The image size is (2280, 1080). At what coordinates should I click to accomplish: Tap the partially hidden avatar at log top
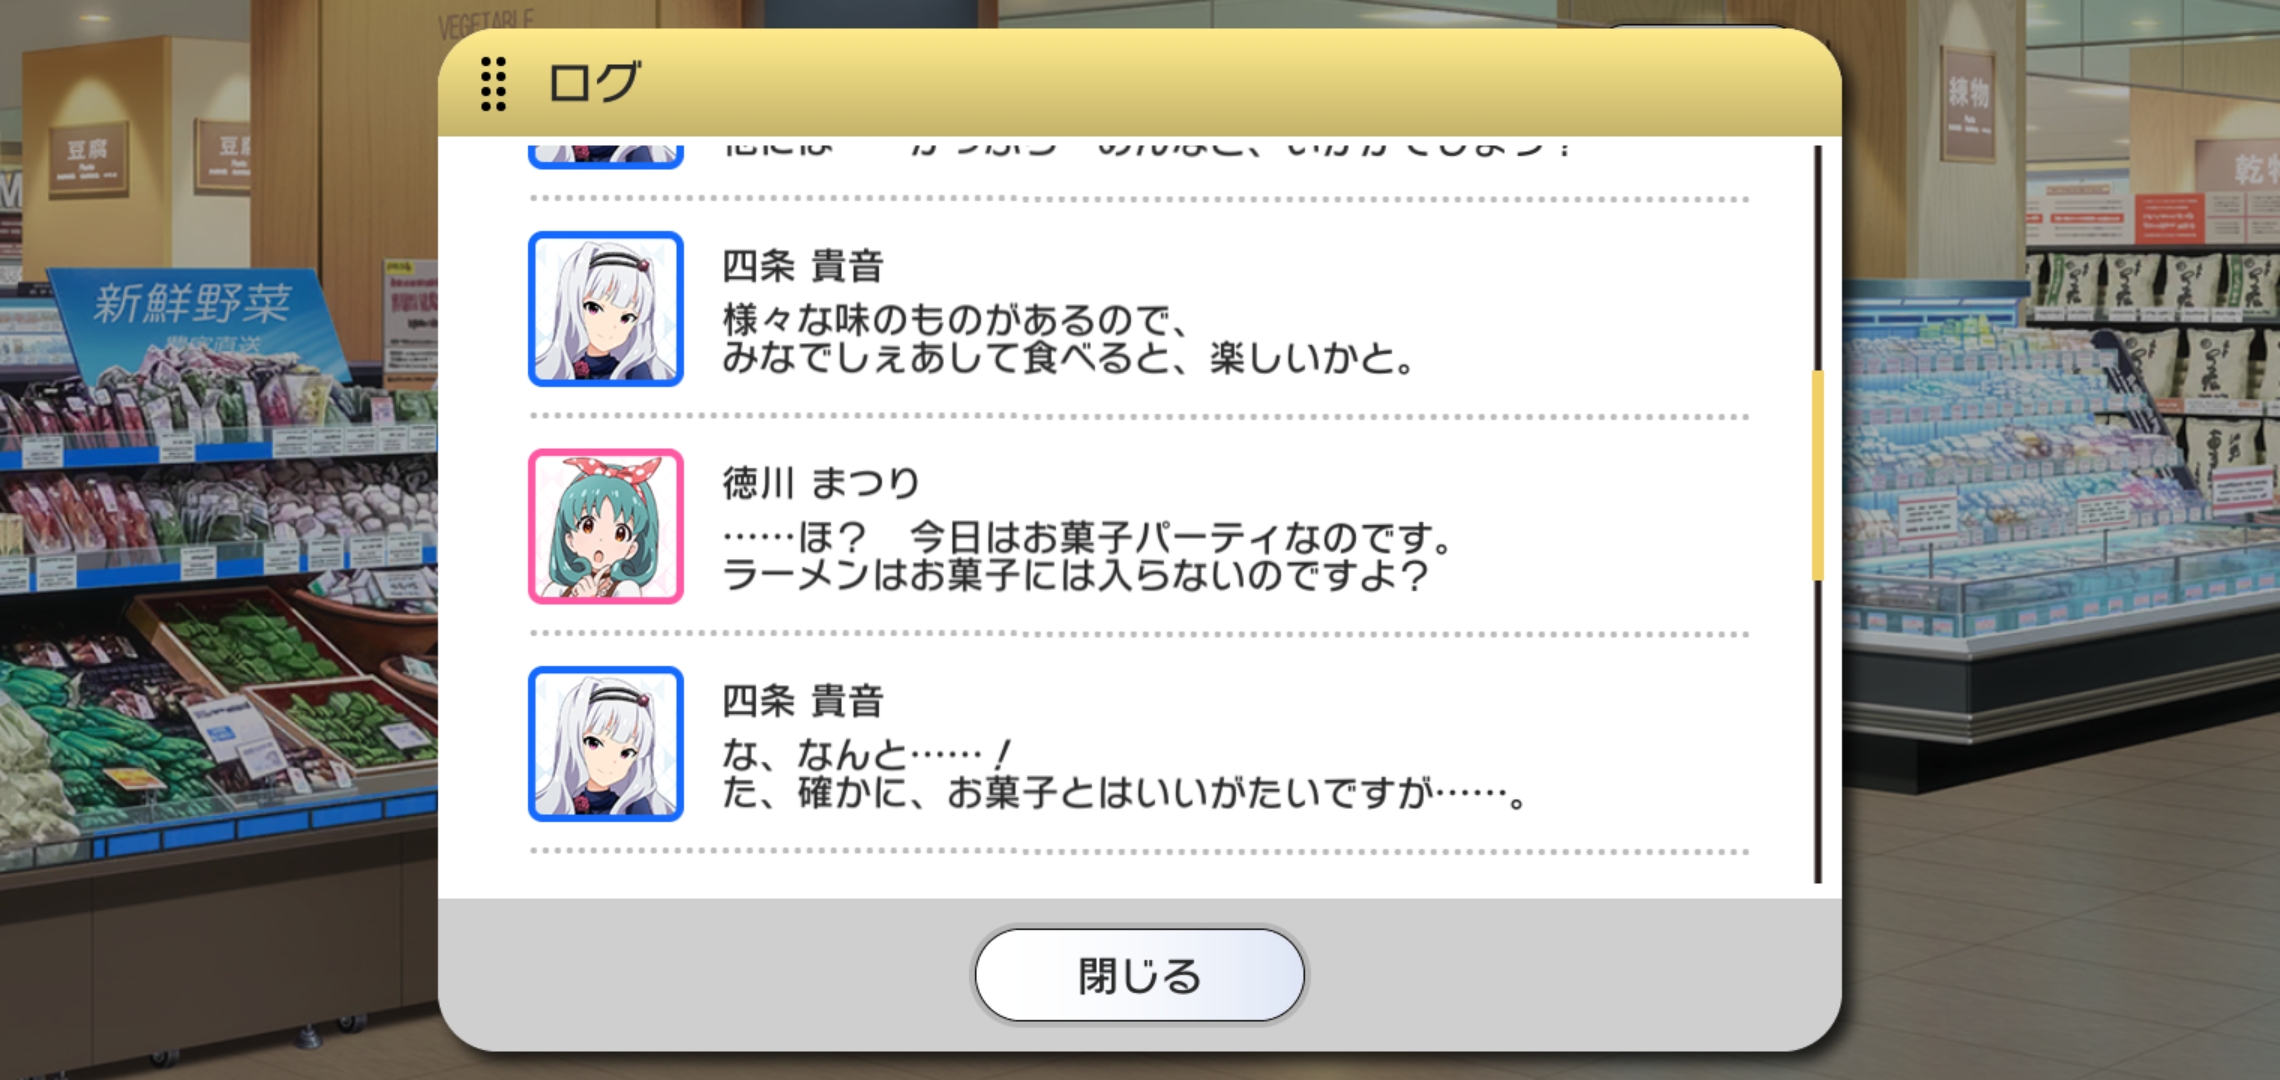606,154
